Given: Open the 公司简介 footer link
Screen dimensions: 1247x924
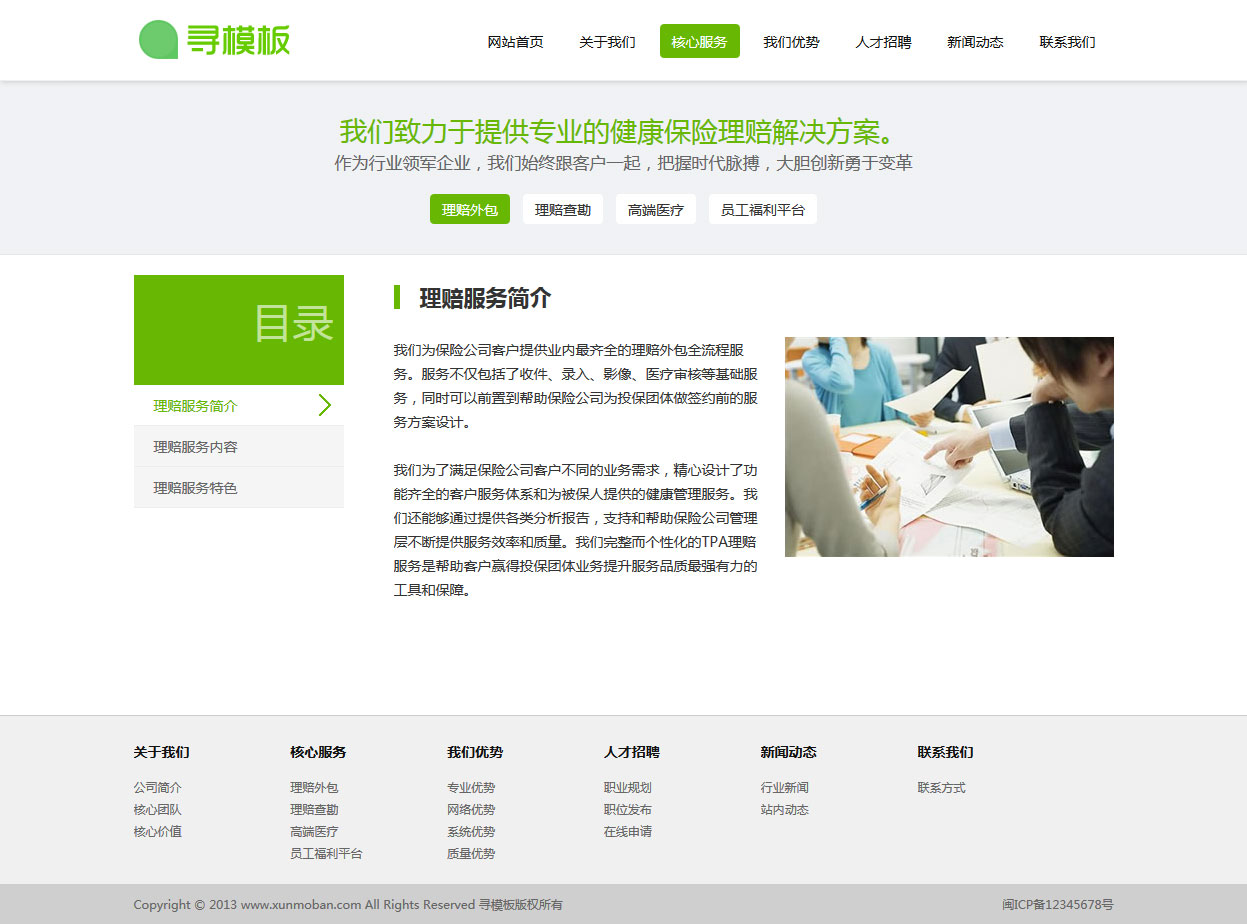Looking at the screenshot, I should pos(158,788).
